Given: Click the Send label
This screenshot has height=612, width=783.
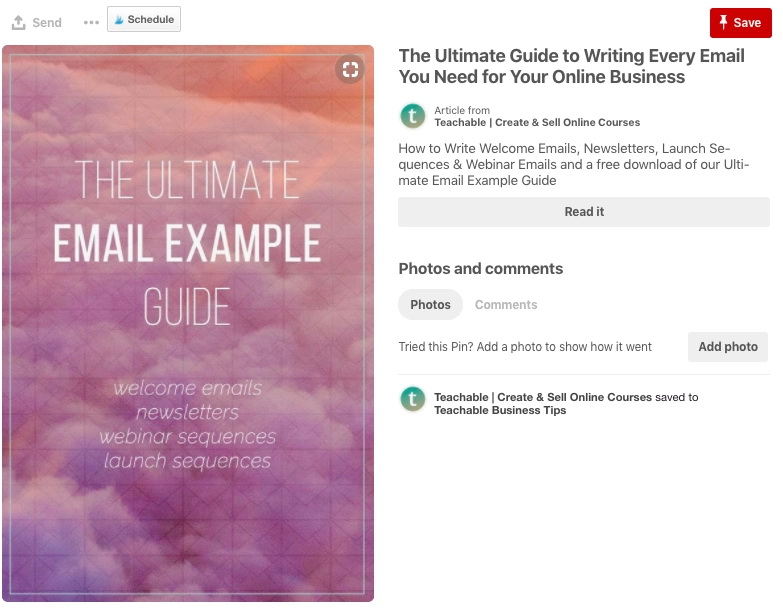Looking at the screenshot, I should click(x=47, y=22).
